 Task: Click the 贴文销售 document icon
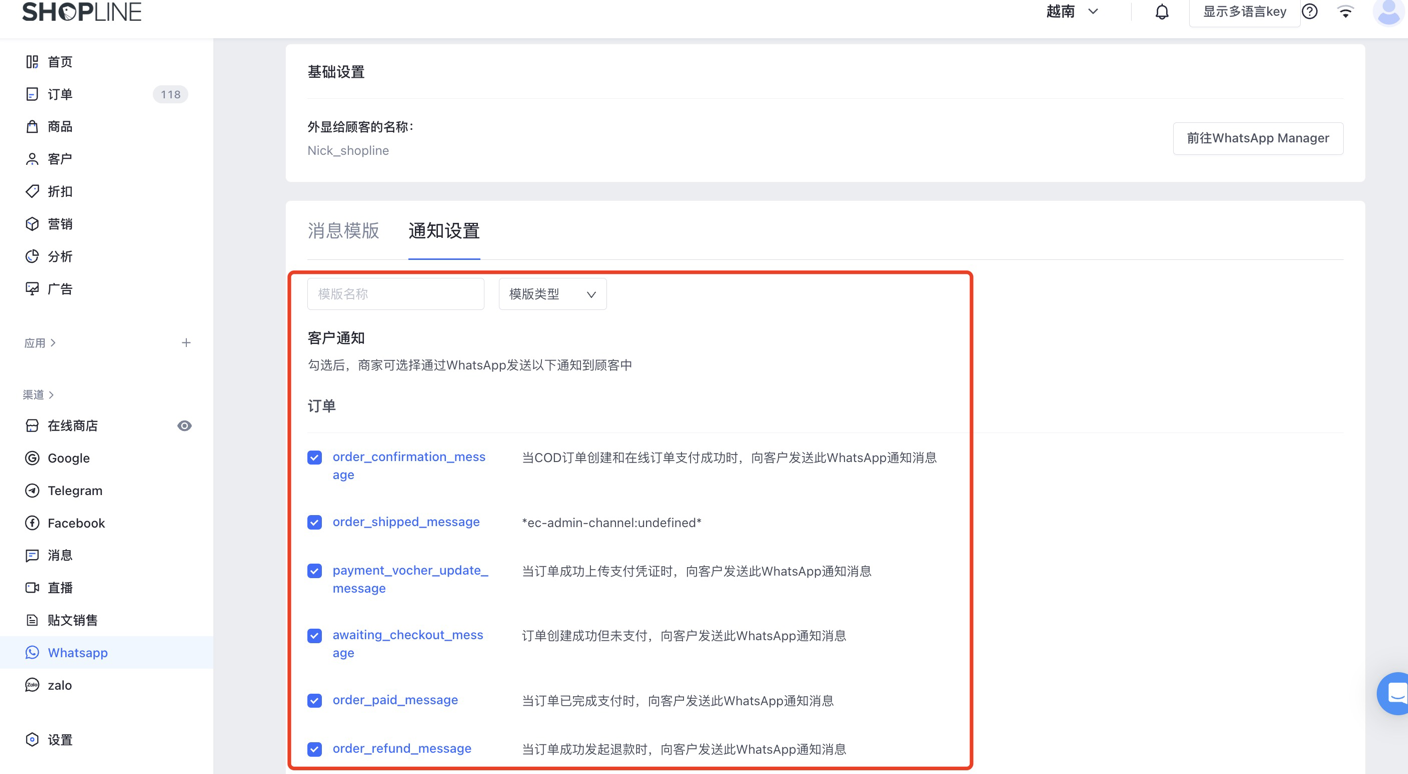[32, 620]
